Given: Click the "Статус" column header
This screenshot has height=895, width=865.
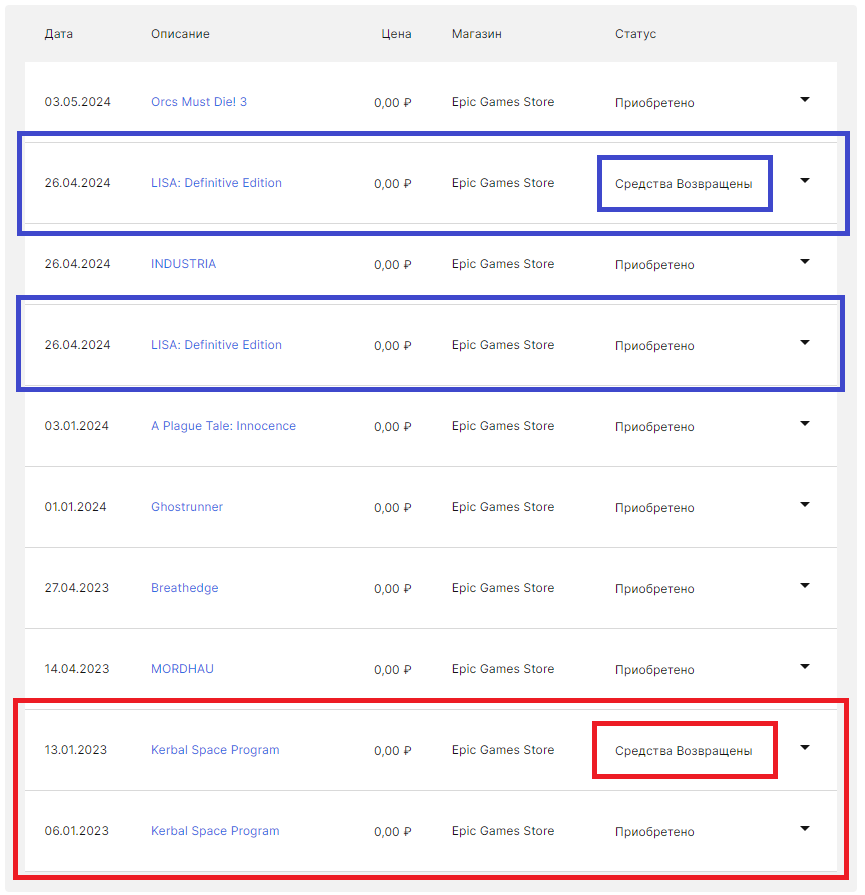Looking at the screenshot, I should click(635, 34).
